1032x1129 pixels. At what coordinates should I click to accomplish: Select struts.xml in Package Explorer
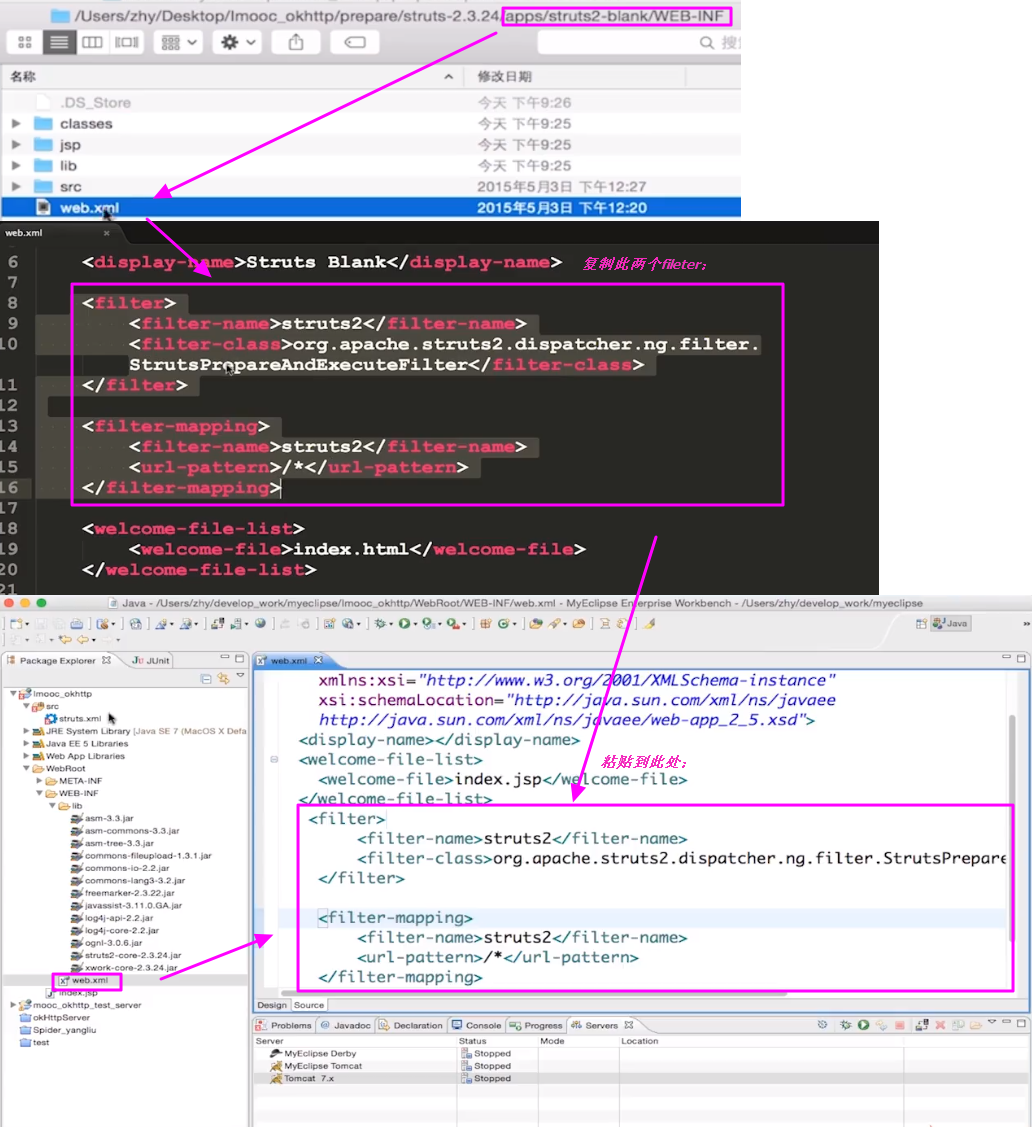pyautogui.click(x=73, y=719)
